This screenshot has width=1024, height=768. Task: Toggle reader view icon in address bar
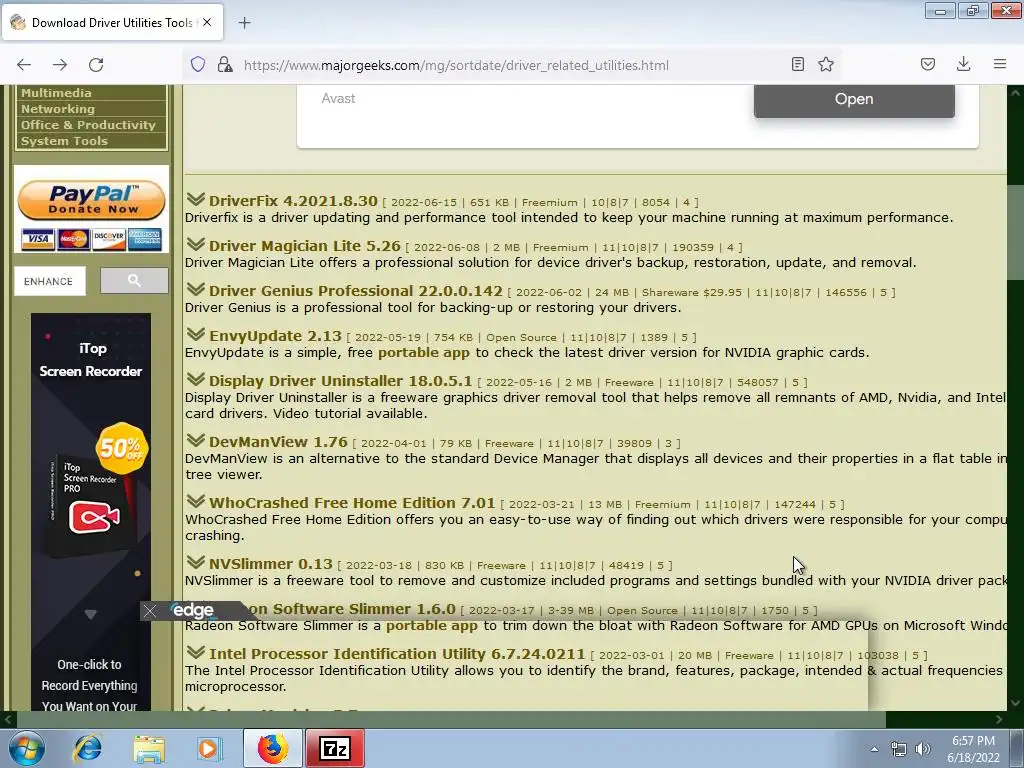coord(797,64)
